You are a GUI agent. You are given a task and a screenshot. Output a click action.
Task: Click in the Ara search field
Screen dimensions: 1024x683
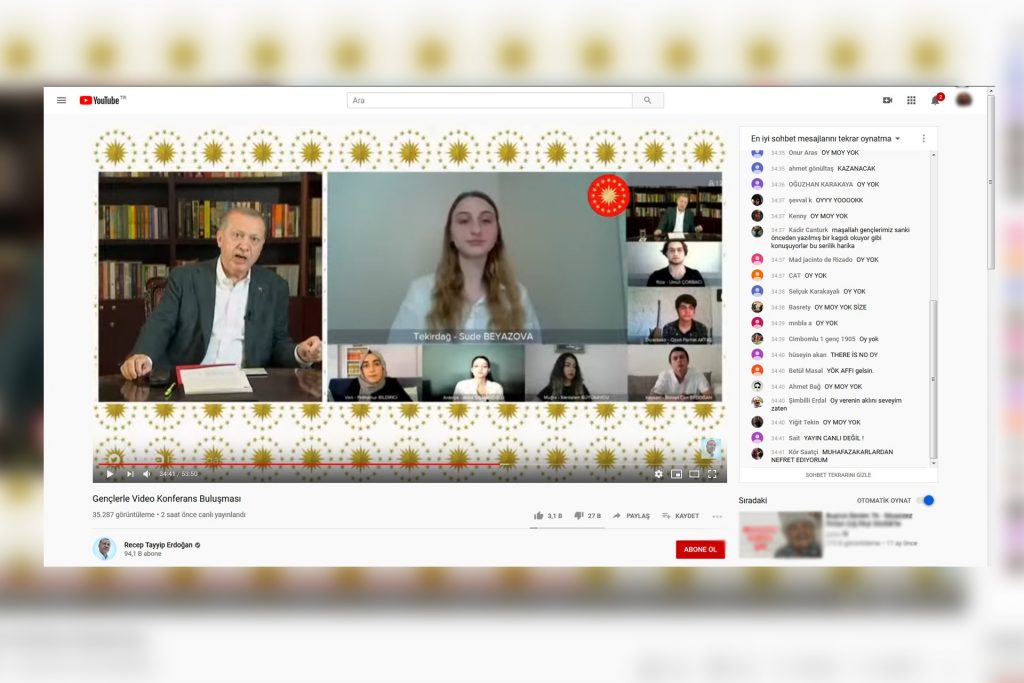(x=489, y=100)
